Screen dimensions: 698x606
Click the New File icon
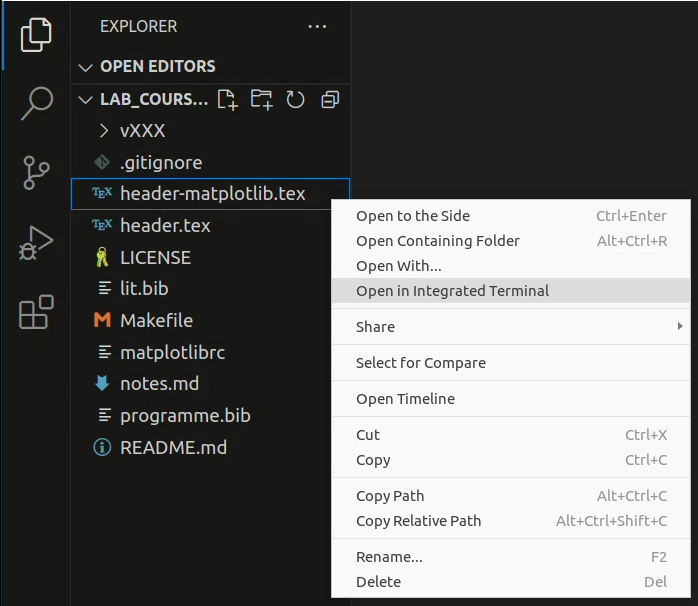coord(227,99)
